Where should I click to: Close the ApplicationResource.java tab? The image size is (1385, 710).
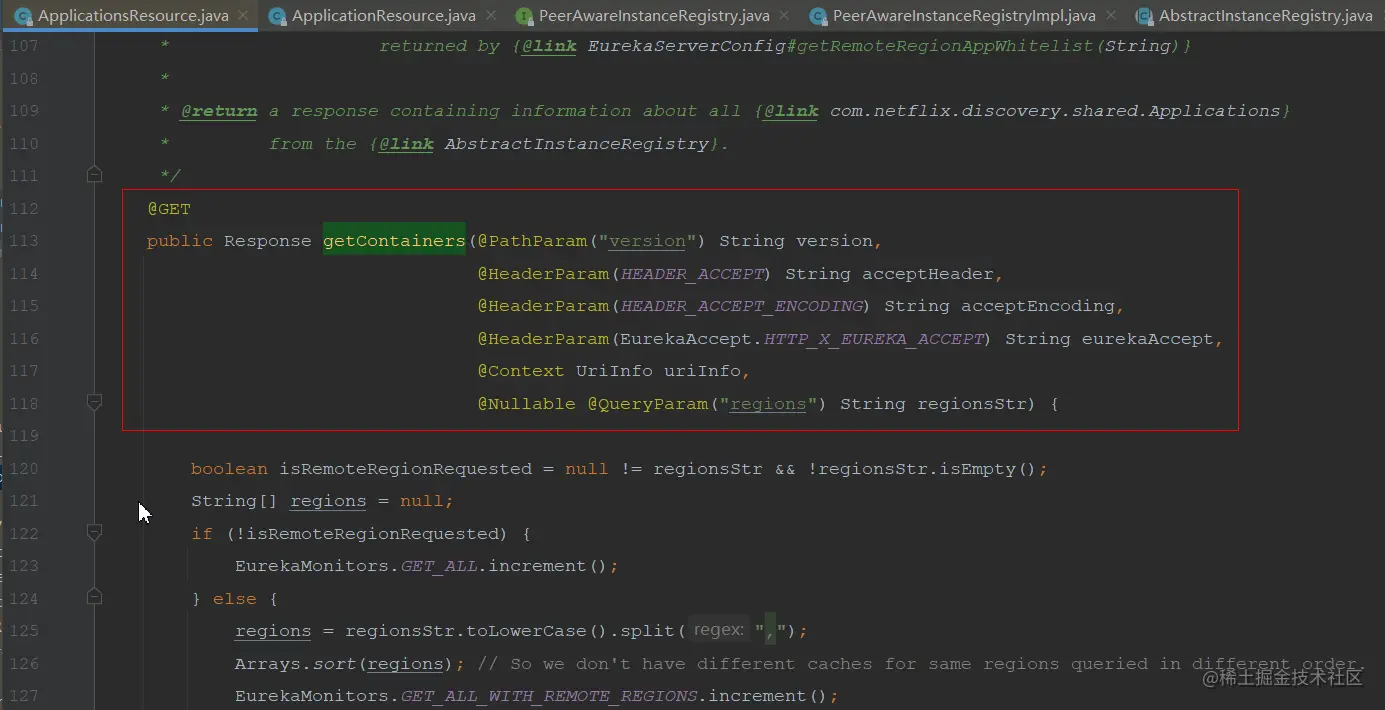490,16
